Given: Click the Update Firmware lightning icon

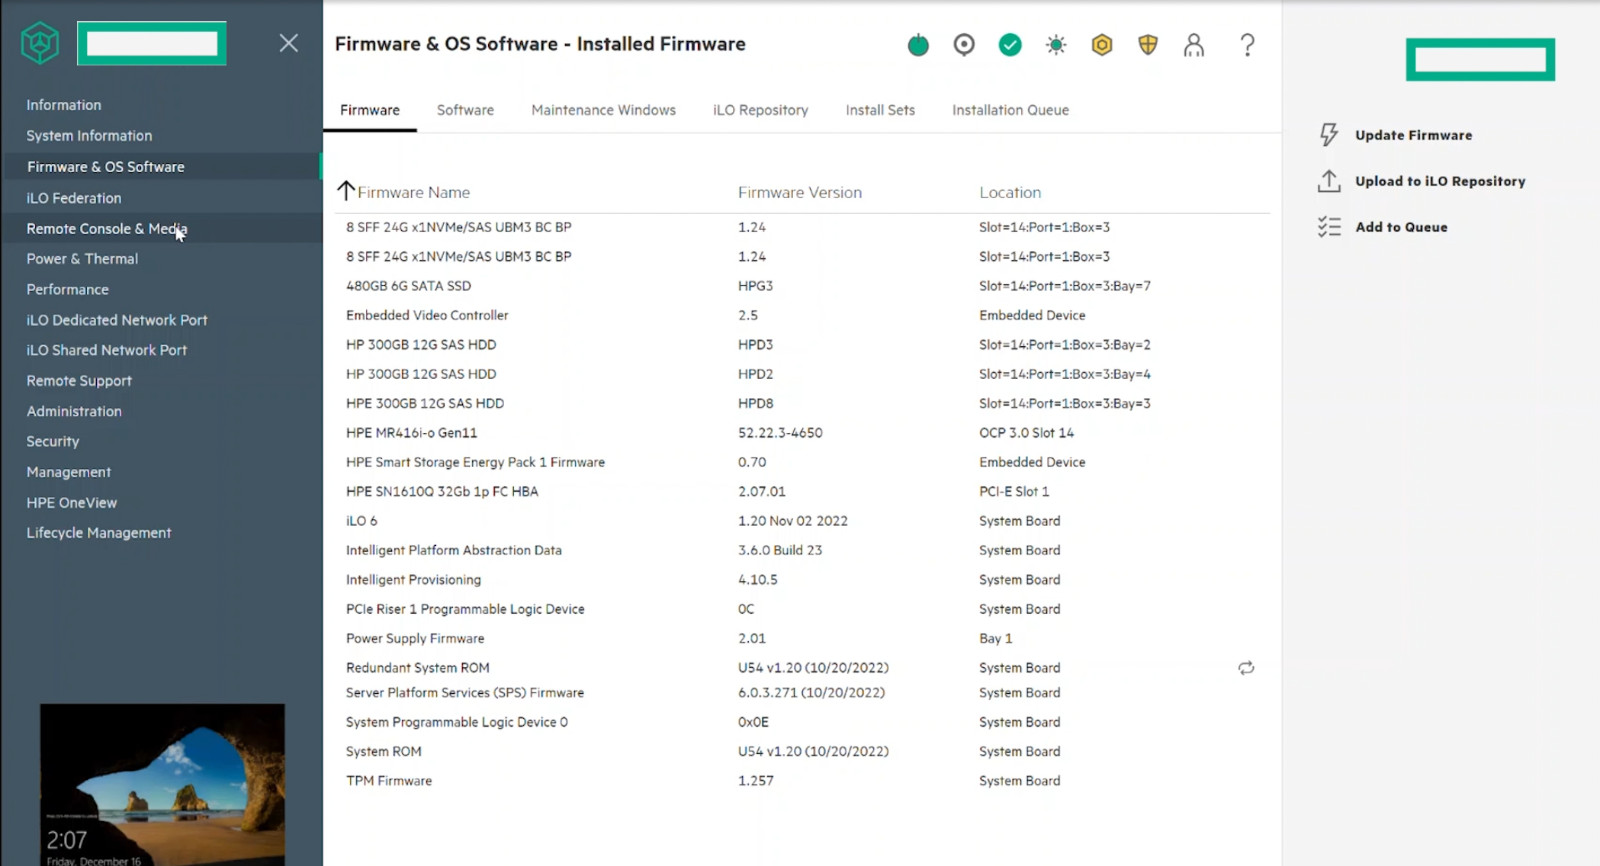Looking at the screenshot, I should tap(1329, 135).
